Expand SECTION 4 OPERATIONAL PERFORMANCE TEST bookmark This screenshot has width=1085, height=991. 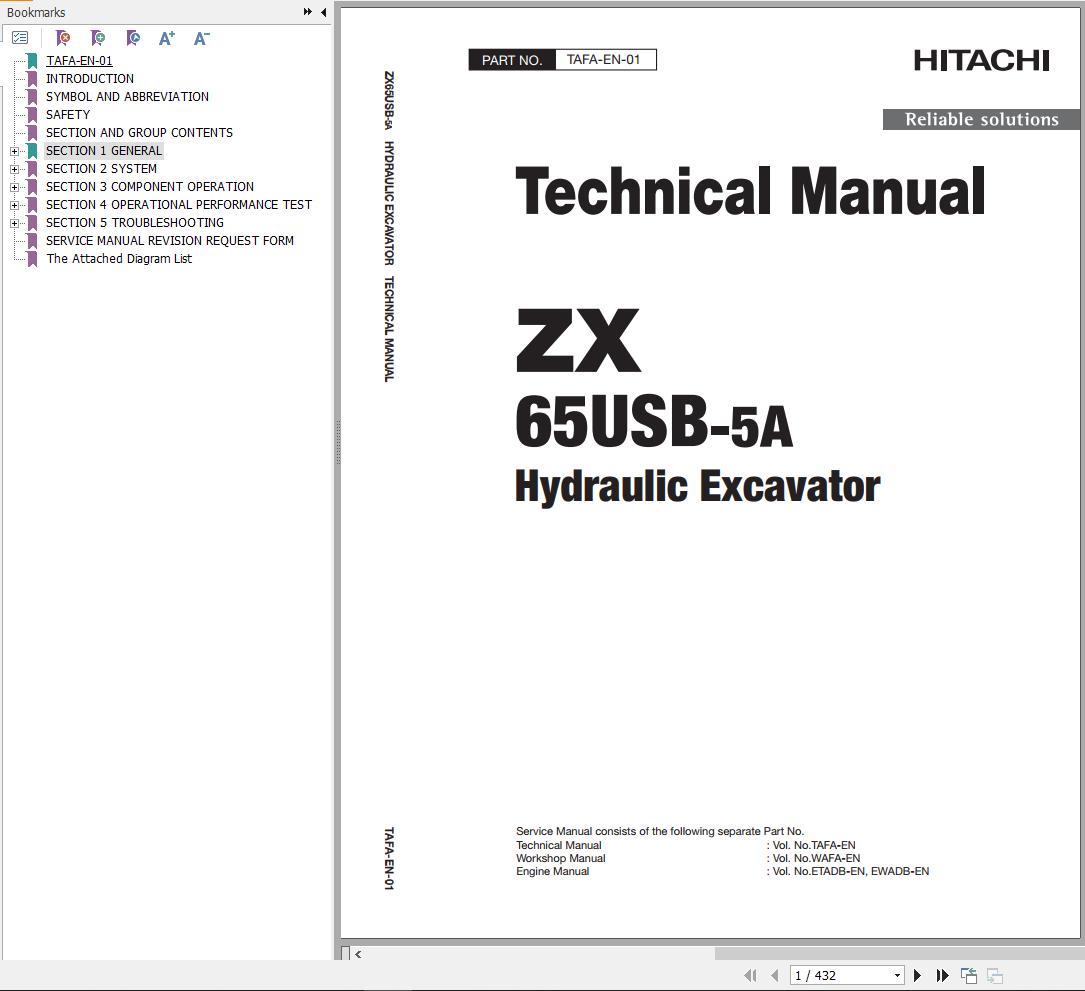pos(15,205)
